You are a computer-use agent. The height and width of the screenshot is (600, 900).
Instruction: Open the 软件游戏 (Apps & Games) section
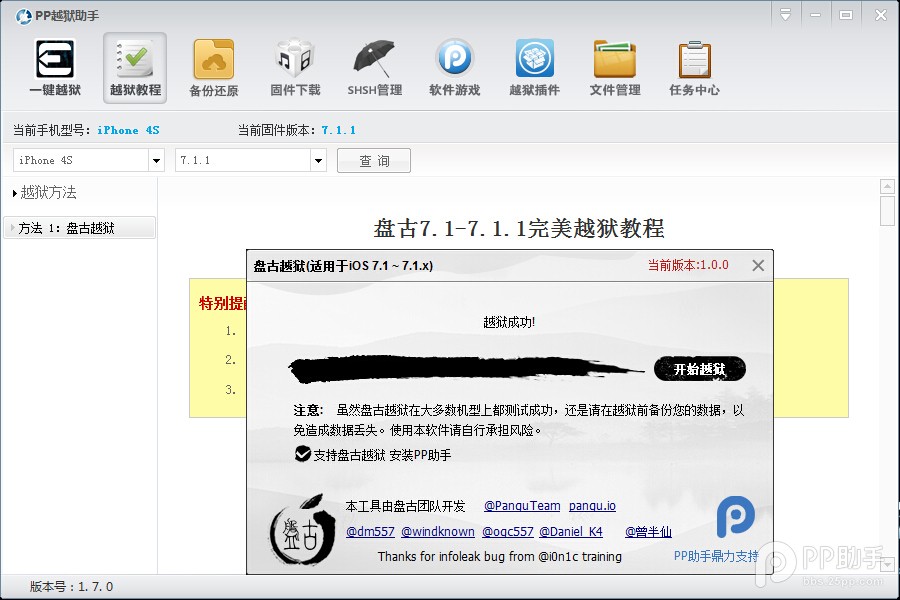(x=454, y=67)
